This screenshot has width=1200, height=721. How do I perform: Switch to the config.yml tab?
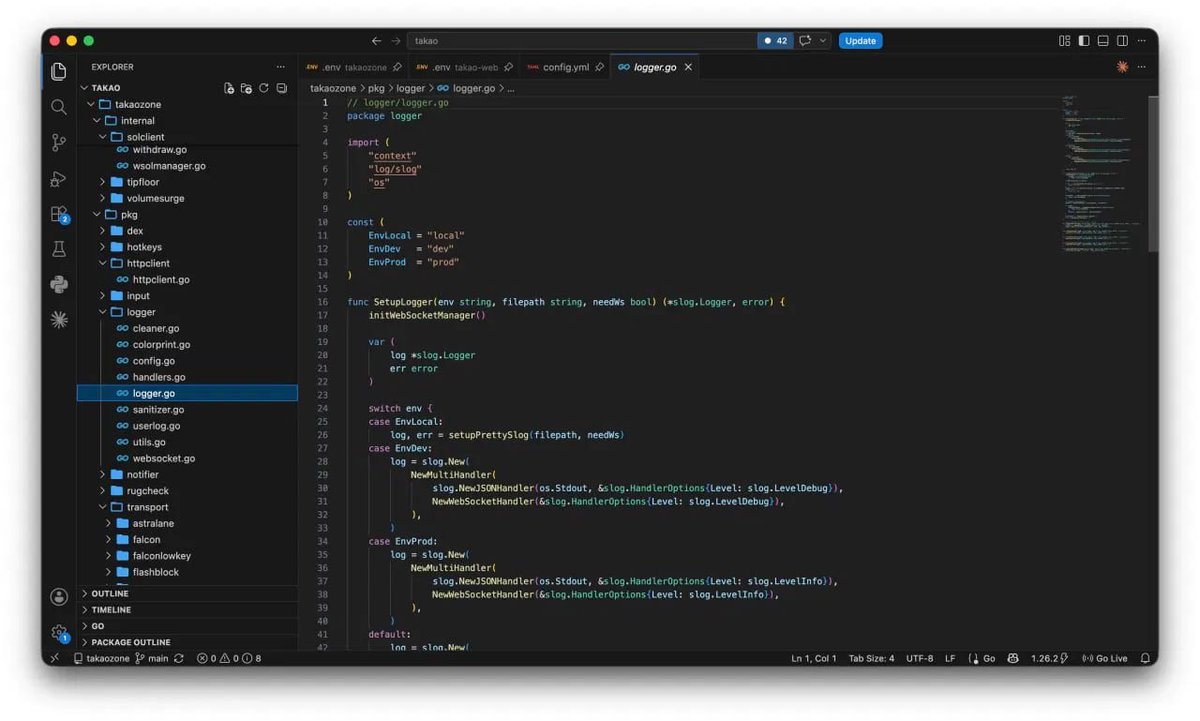564,67
